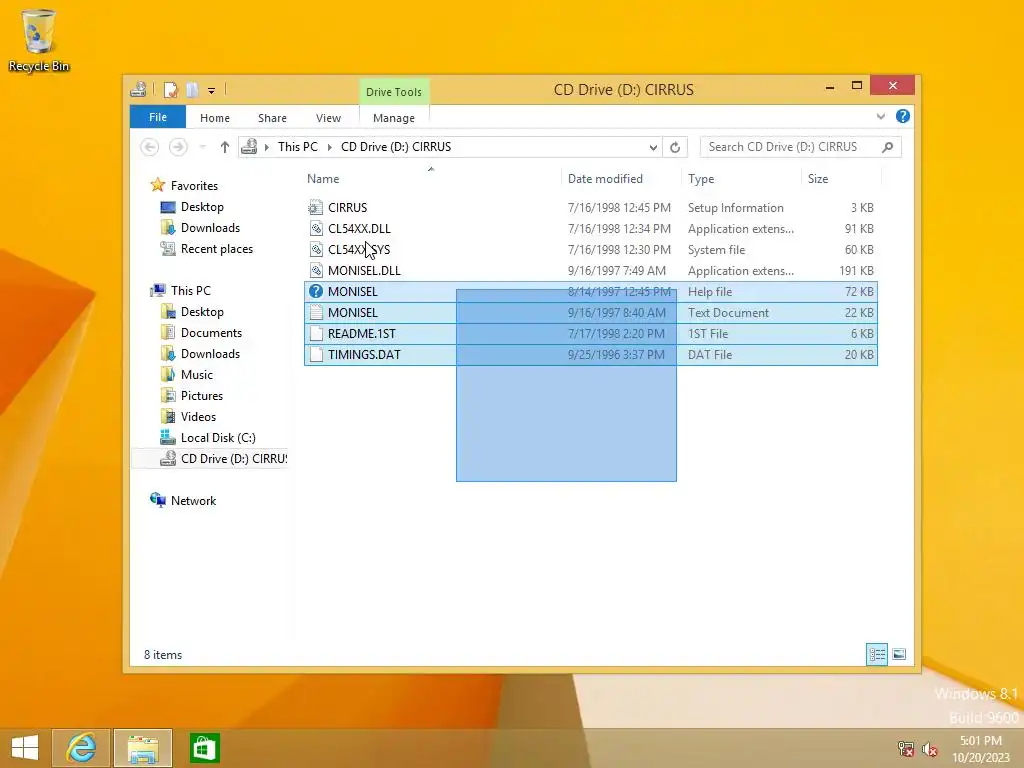1024x768 pixels.
Task: Go up one level with Up arrow
Action: pos(225,147)
